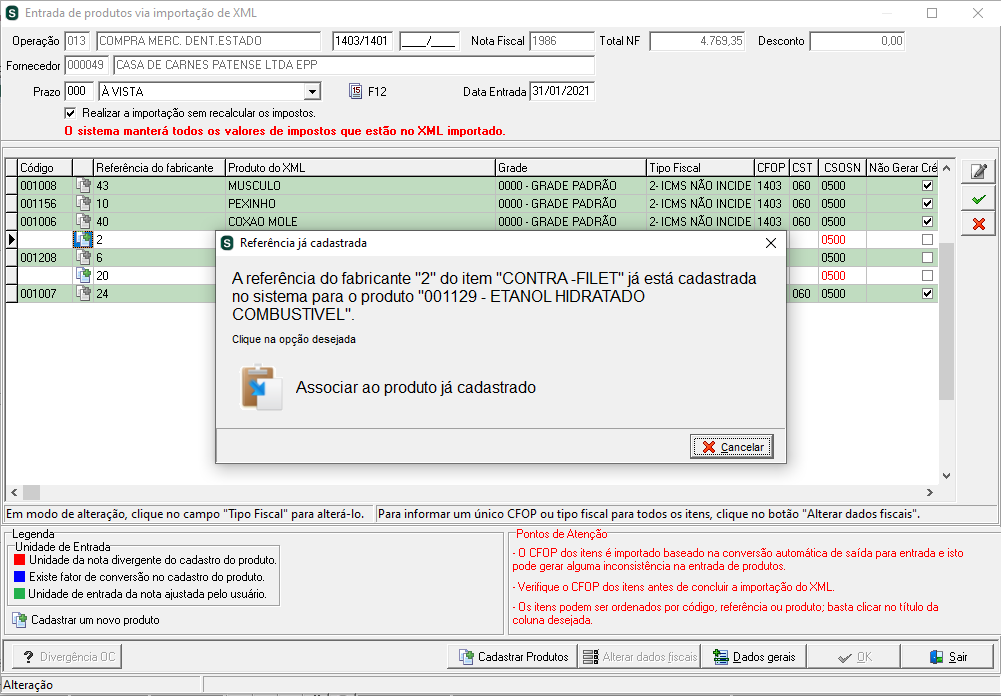
Task: Click the Cadastrar um novo produto legend icon
Action: (x=20, y=620)
